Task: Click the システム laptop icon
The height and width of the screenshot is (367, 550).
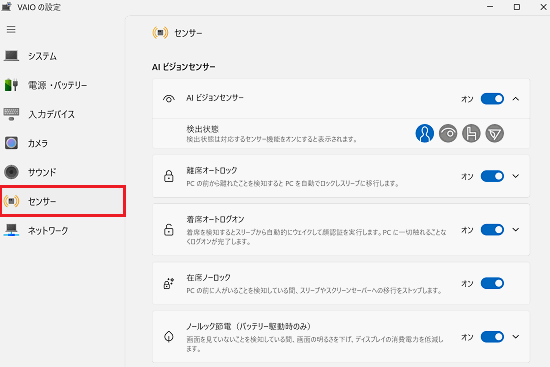Action: [11, 56]
